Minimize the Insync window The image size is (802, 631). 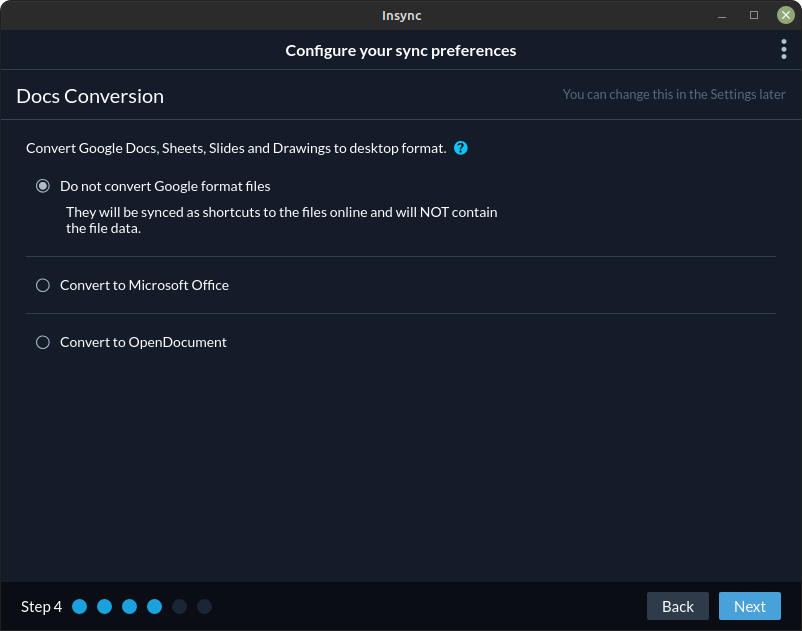coord(723,15)
